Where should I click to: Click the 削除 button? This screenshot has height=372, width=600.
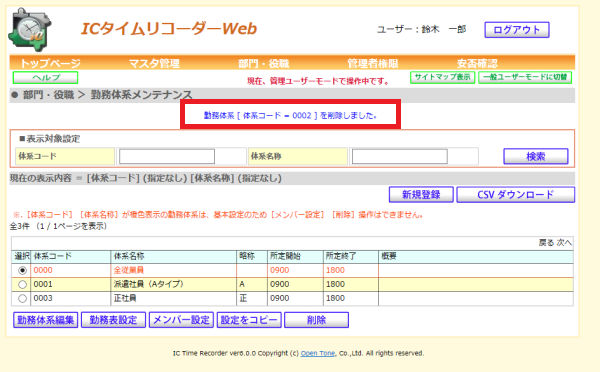[x=316, y=320]
